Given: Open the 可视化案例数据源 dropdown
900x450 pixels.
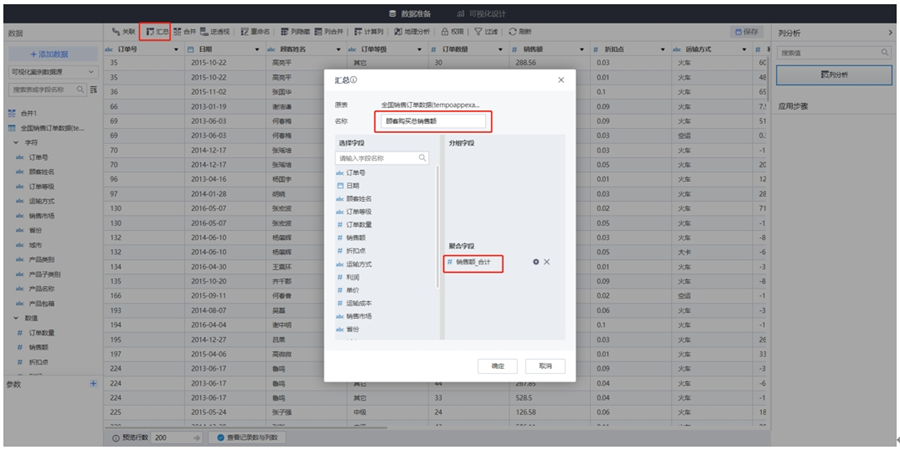Looking at the screenshot, I should (x=52, y=72).
